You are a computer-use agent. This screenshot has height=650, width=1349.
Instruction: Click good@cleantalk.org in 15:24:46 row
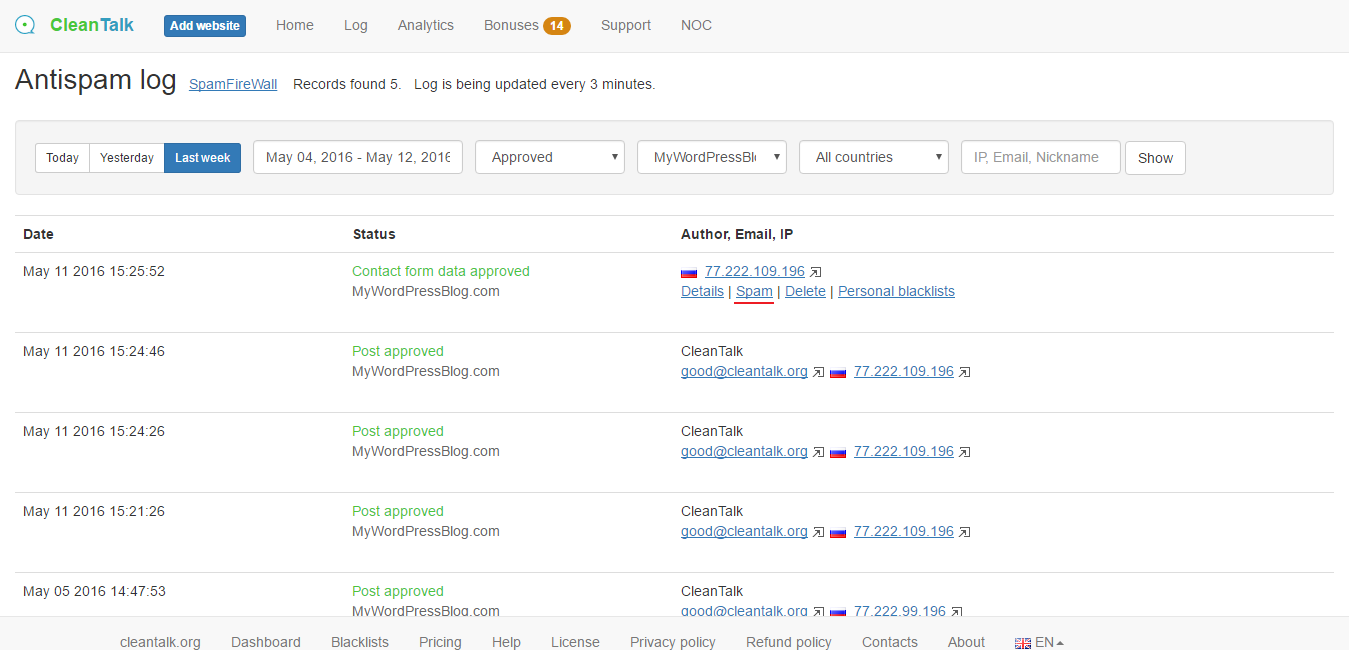[744, 371]
